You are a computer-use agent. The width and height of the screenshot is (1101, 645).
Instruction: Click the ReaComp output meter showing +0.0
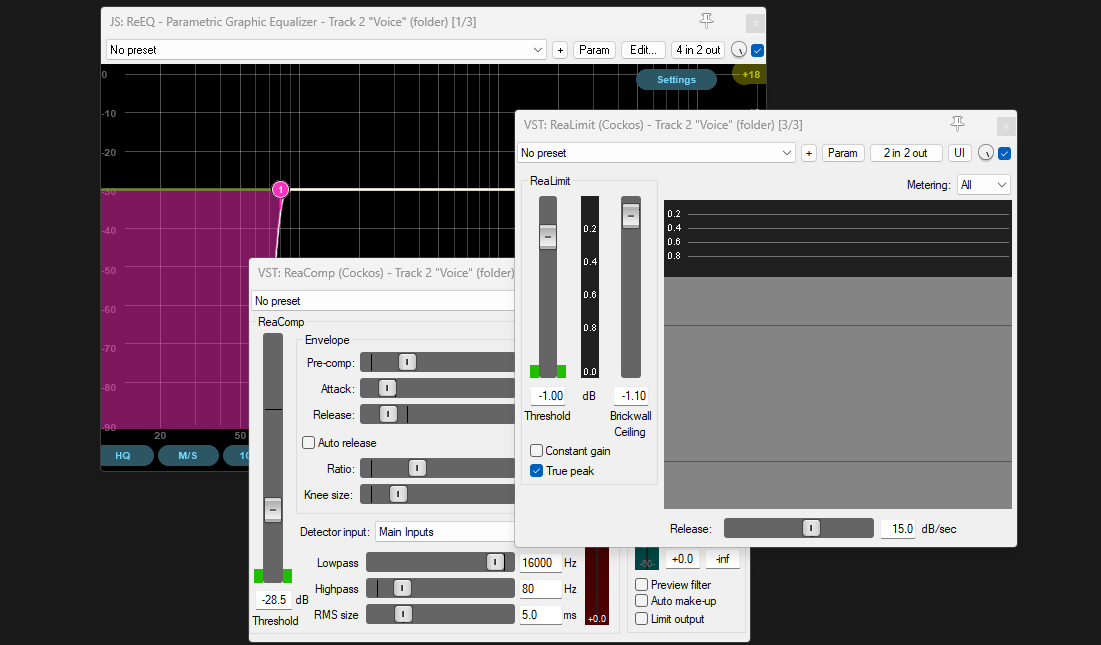point(597,586)
